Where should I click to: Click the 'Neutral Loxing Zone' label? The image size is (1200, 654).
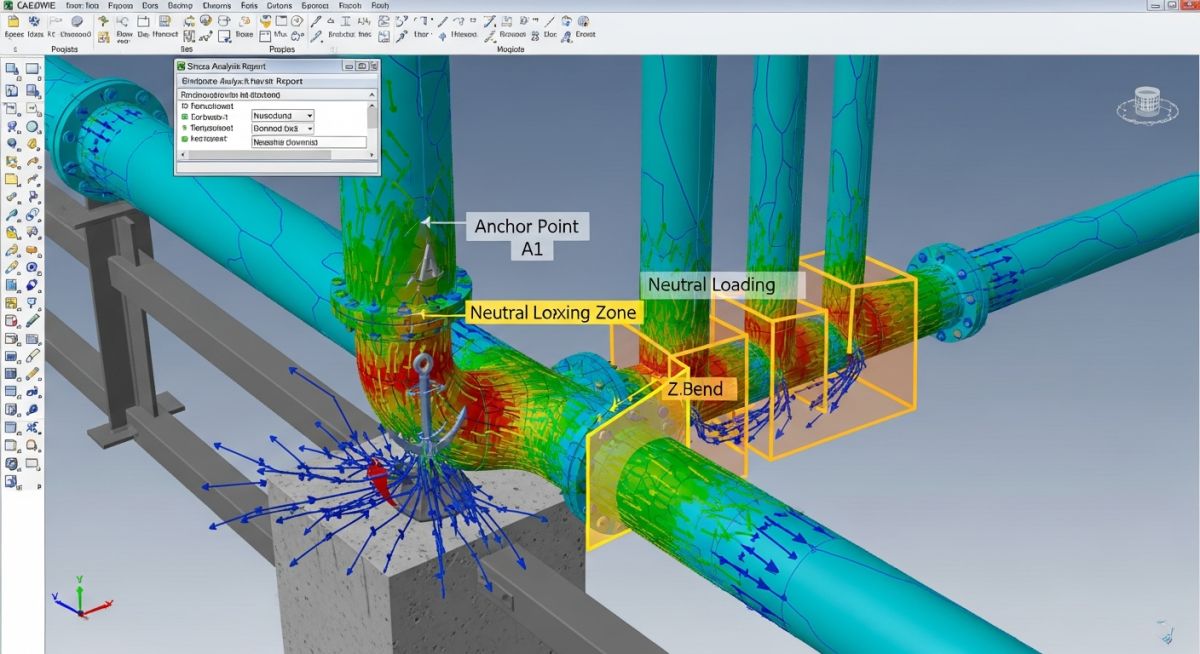[x=552, y=312]
